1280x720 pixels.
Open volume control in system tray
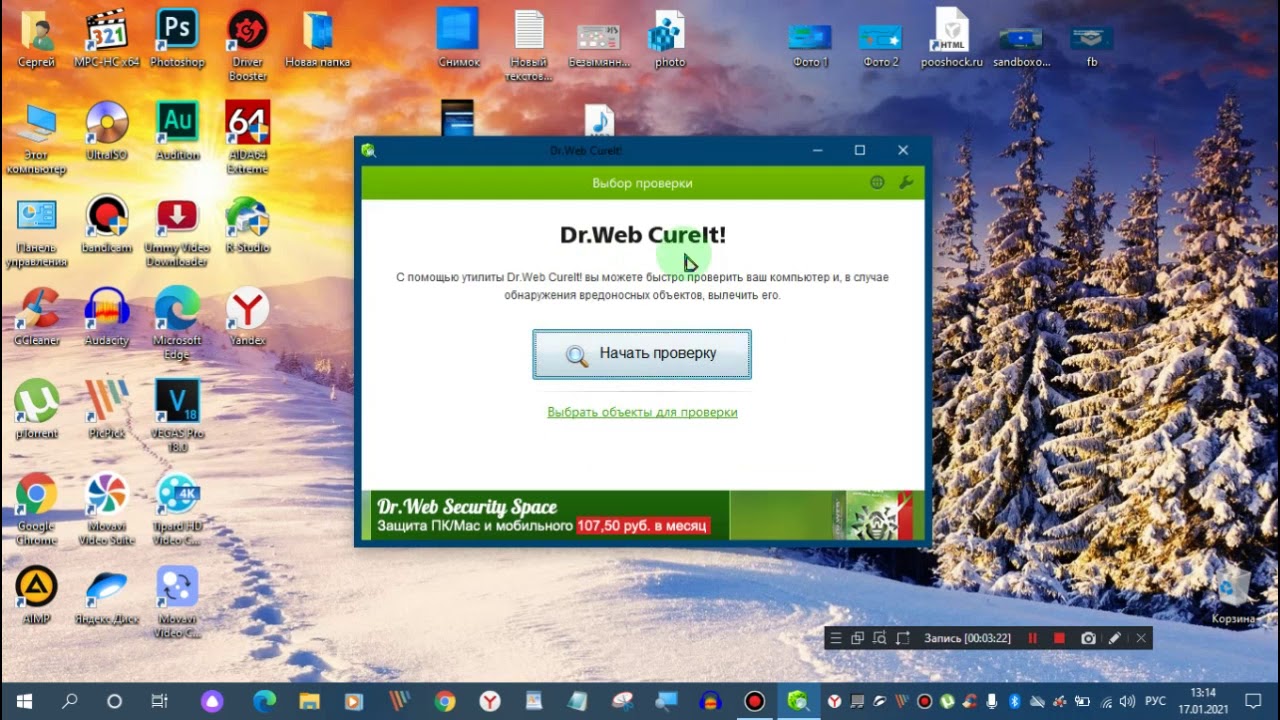point(1127,702)
